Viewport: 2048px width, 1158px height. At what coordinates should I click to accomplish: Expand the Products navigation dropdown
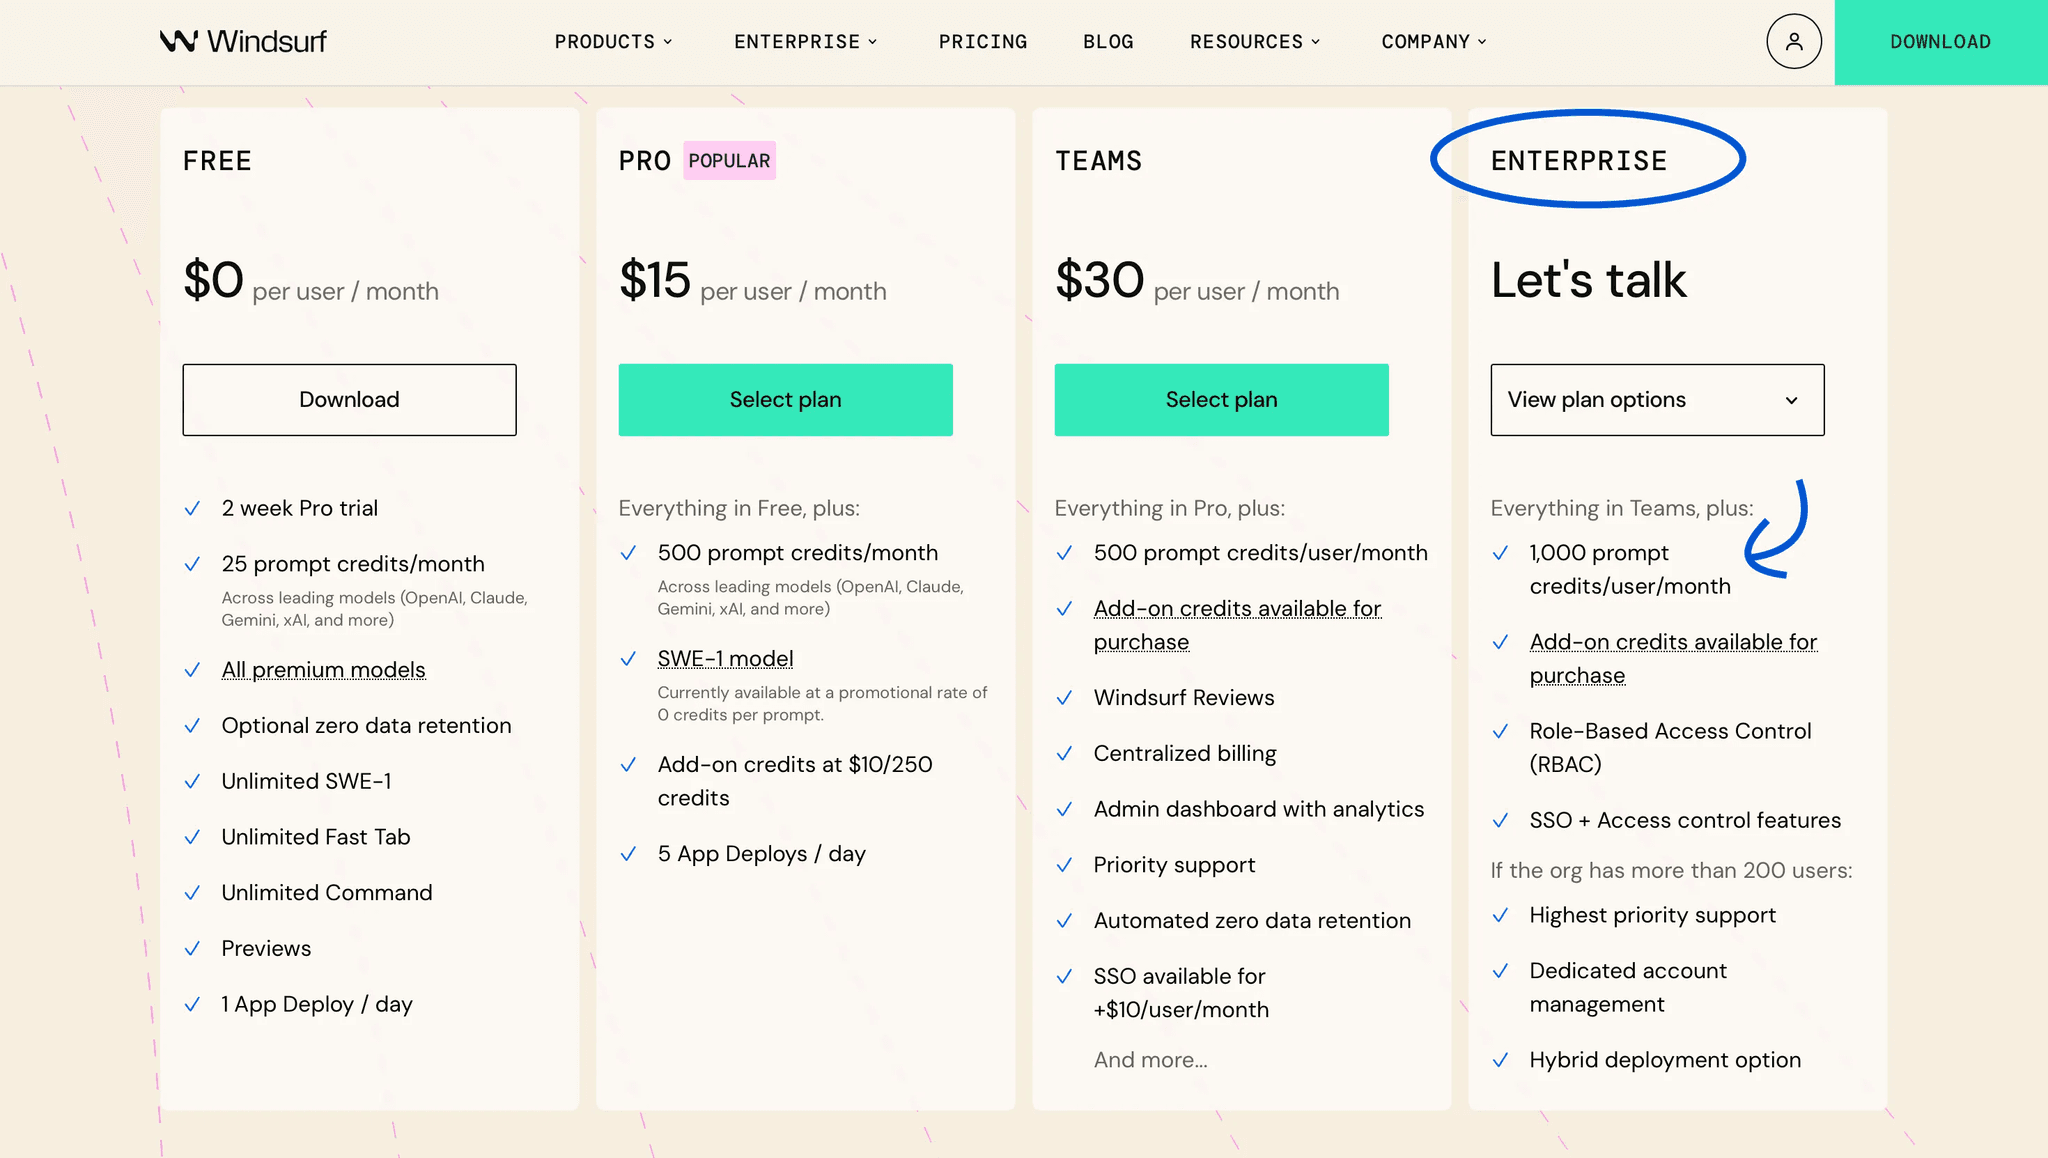point(613,42)
